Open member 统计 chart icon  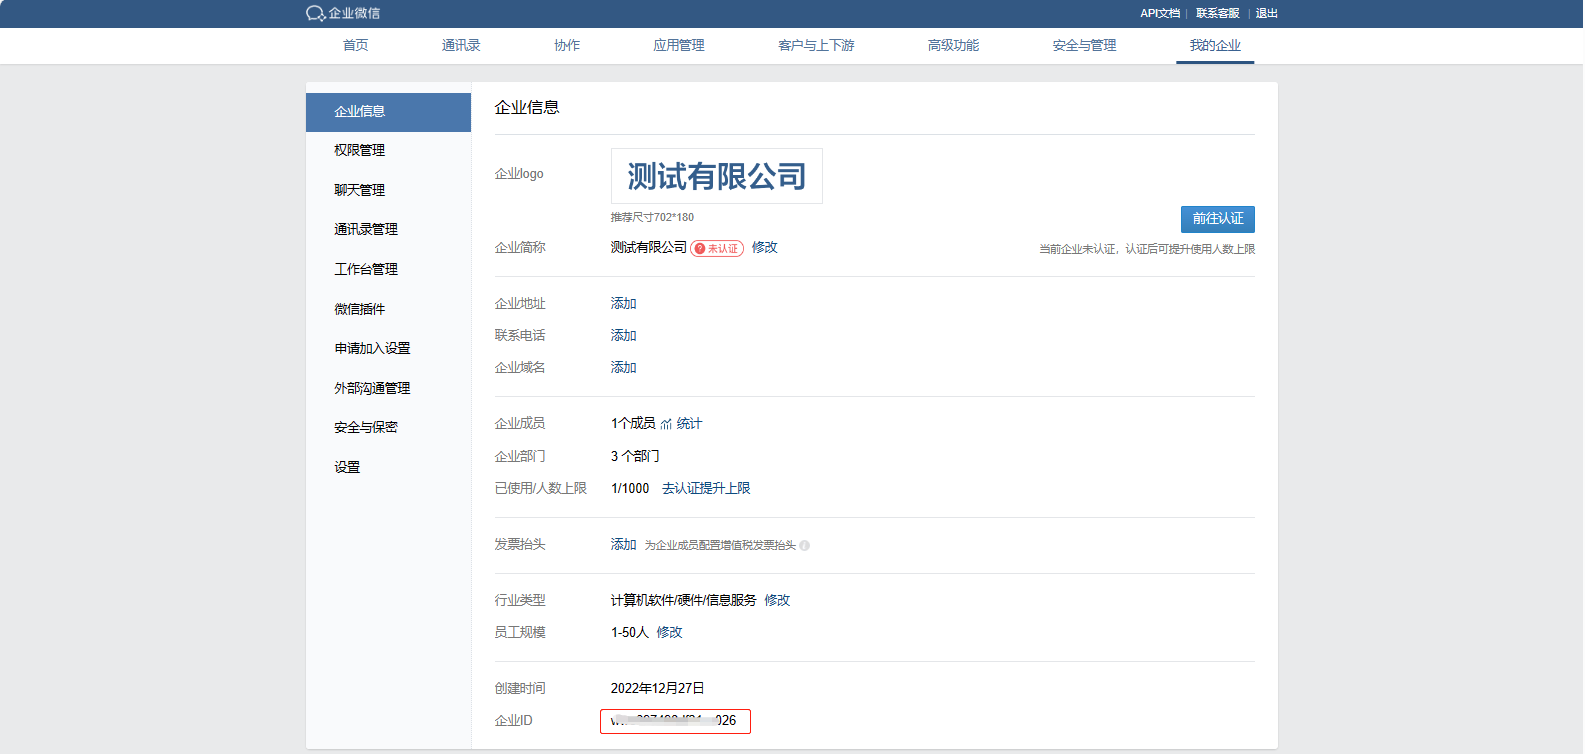(x=666, y=424)
